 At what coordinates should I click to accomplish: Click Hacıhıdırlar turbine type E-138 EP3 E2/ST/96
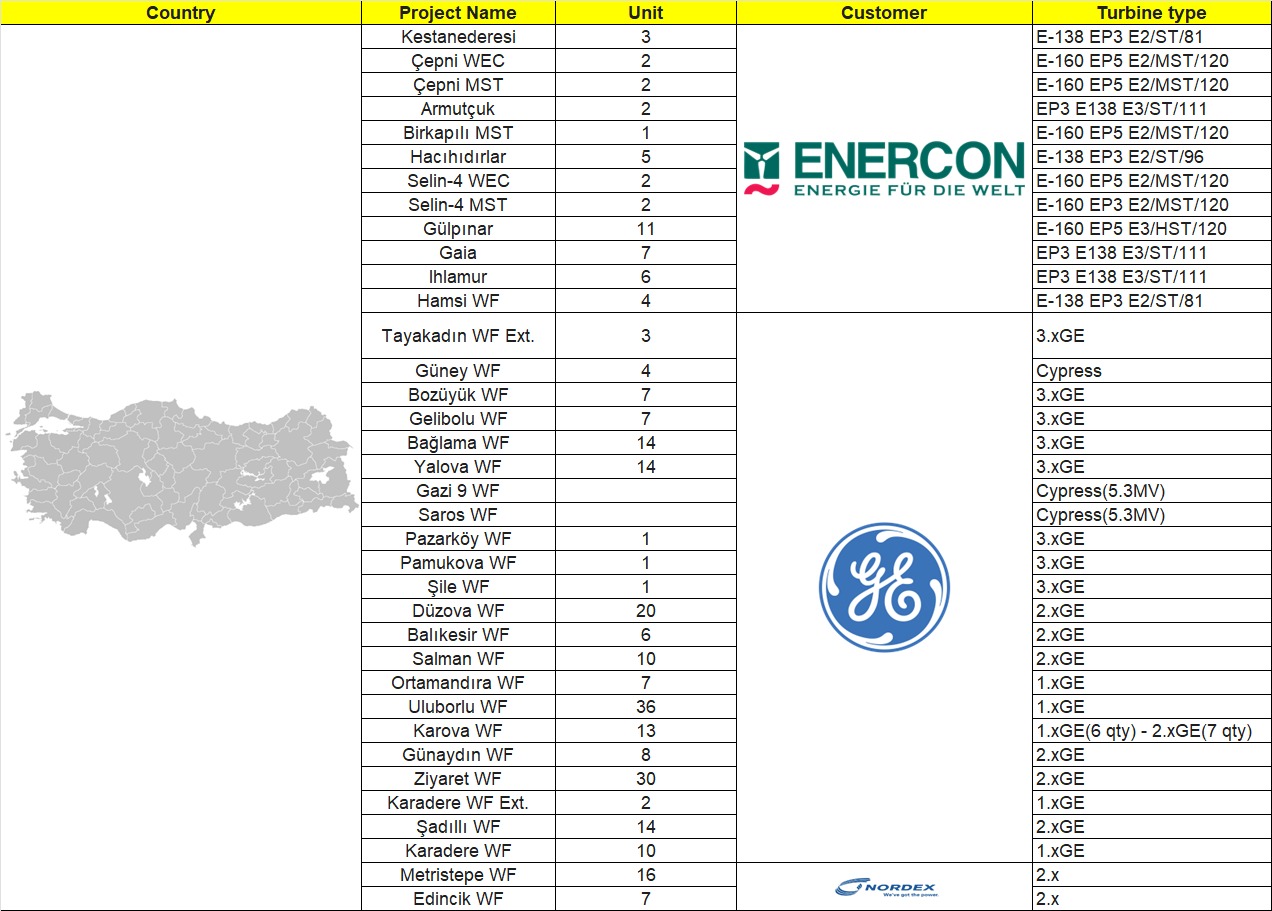(x=1151, y=157)
